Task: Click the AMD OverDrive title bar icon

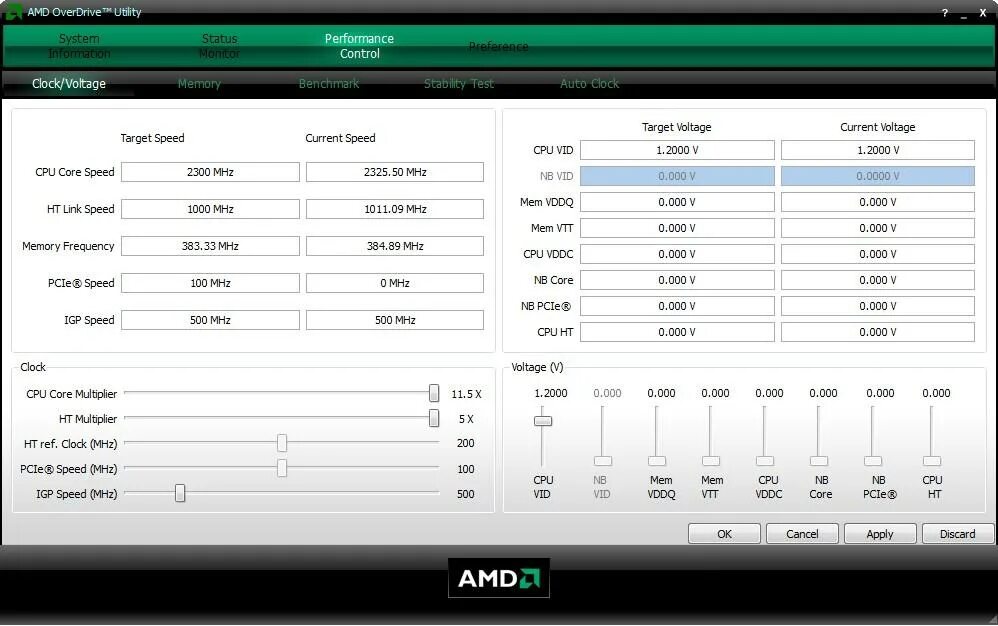Action: [13, 11]
